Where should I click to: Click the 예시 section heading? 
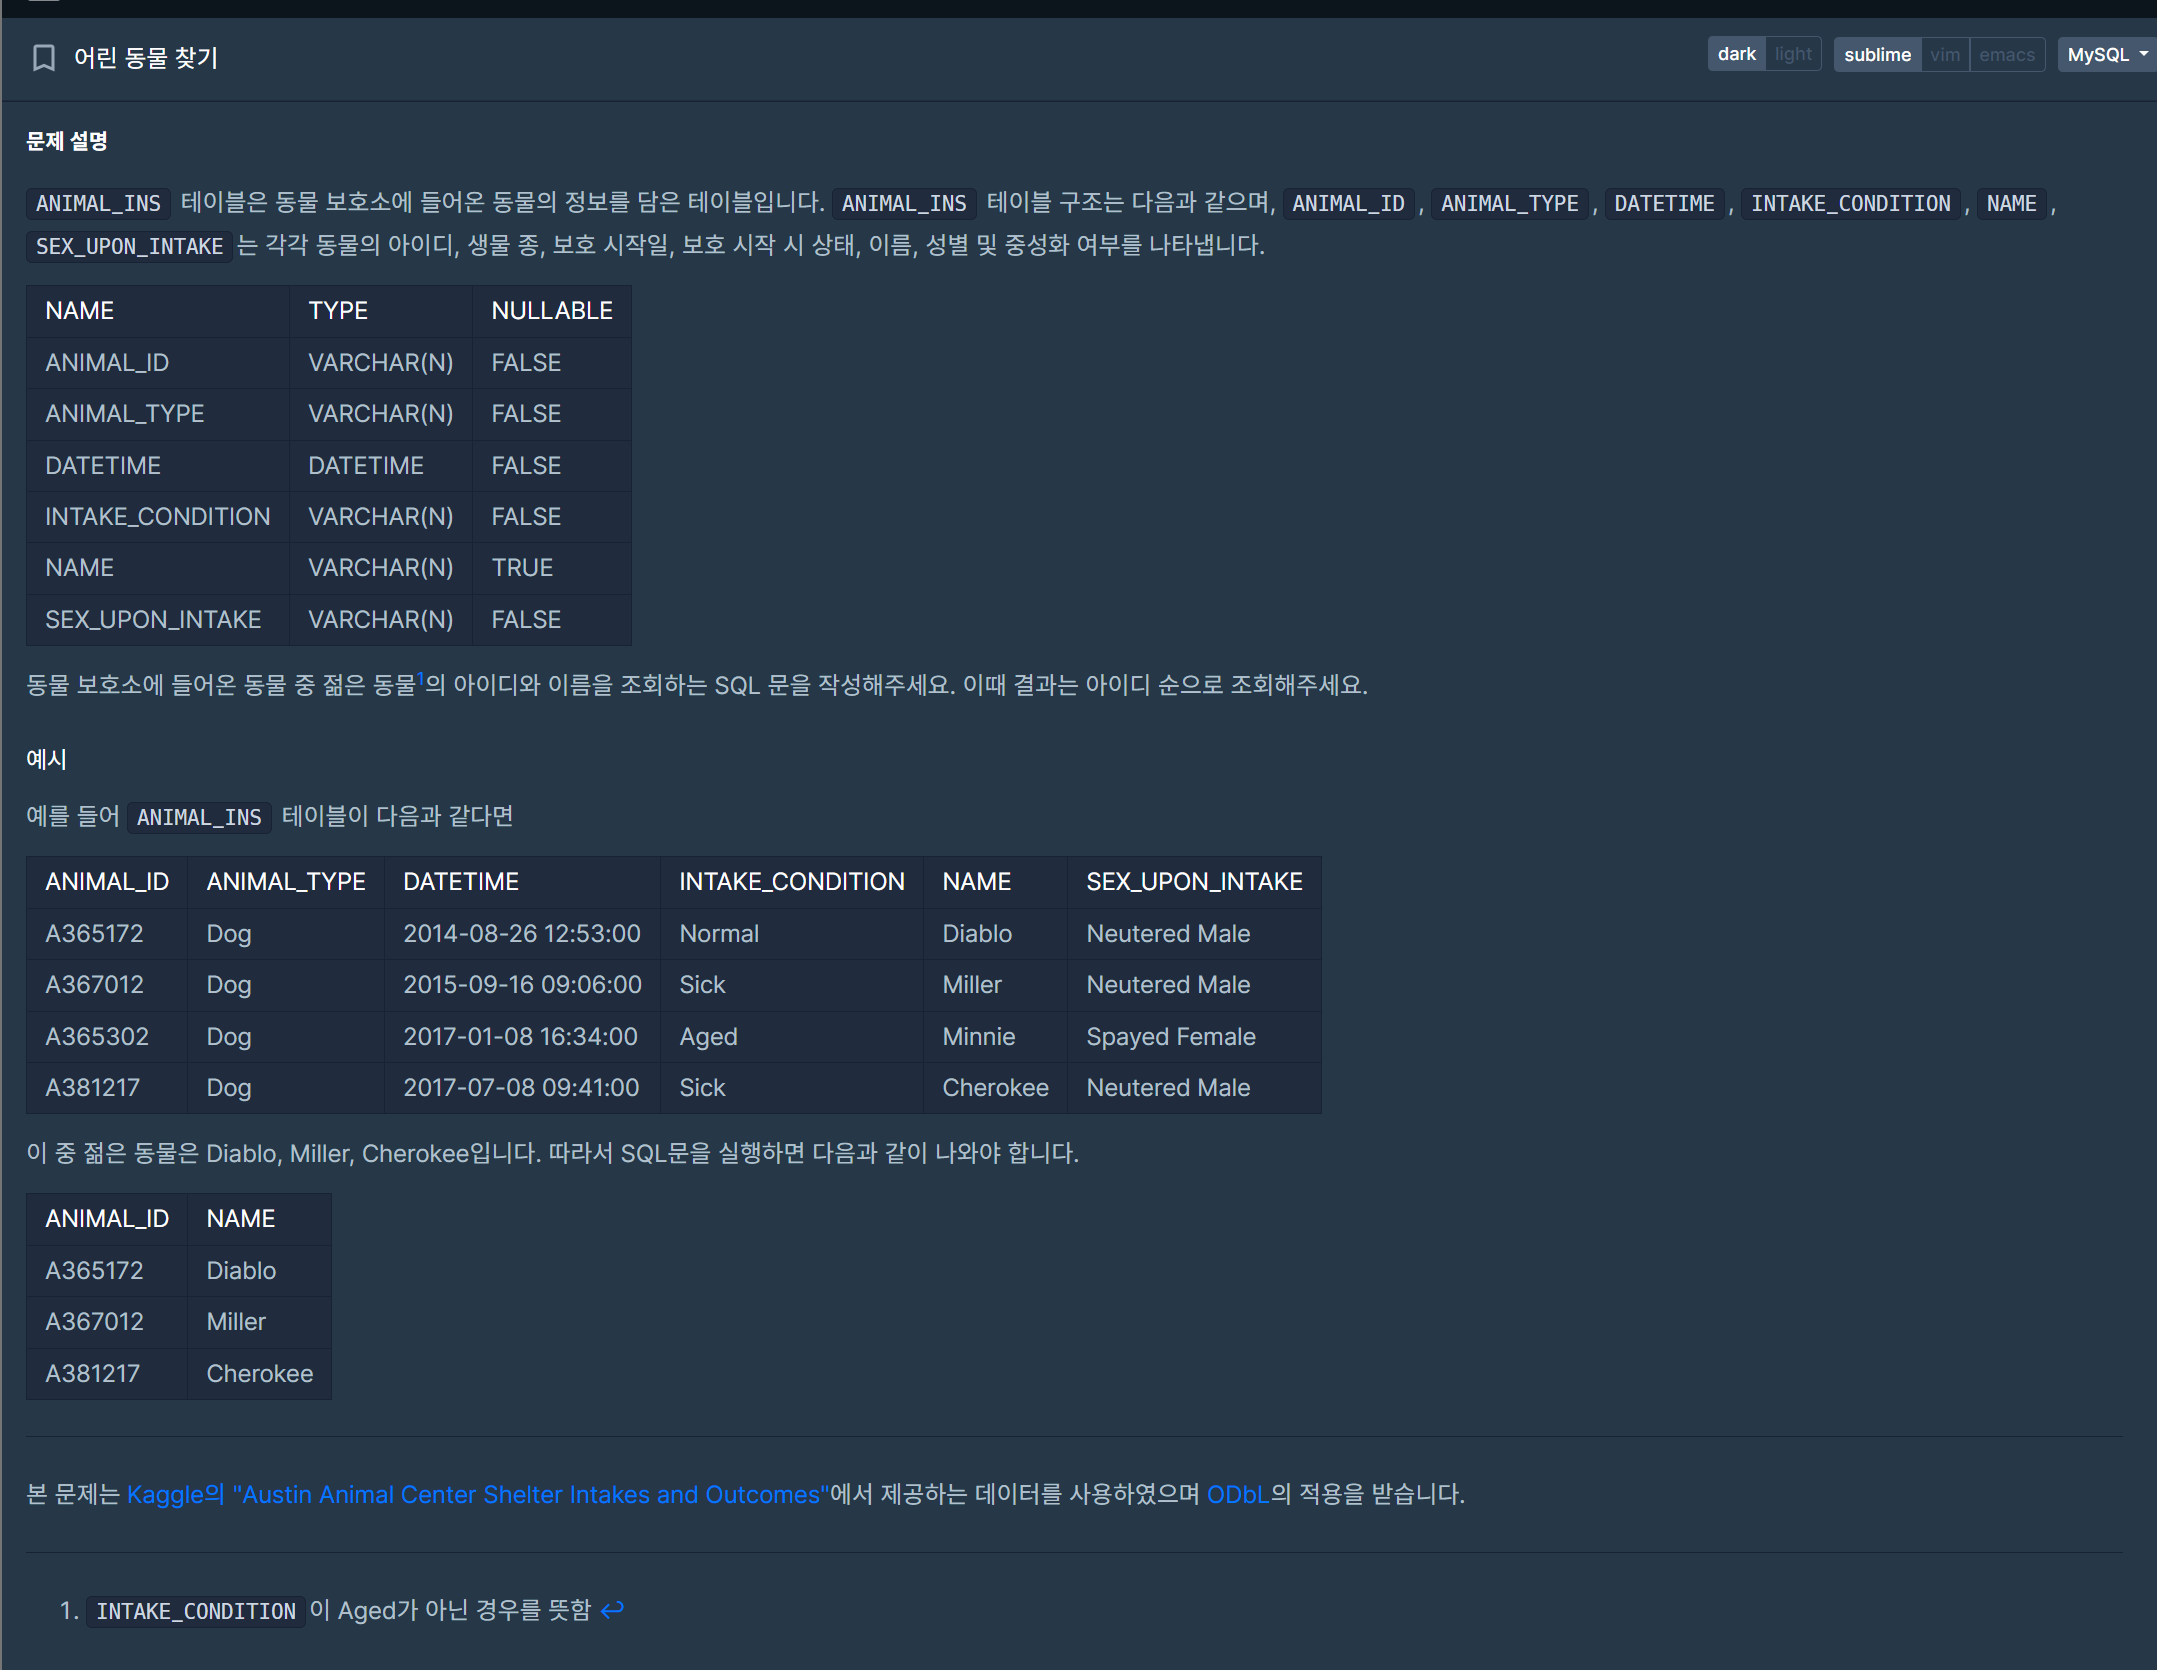click(46, 759)
